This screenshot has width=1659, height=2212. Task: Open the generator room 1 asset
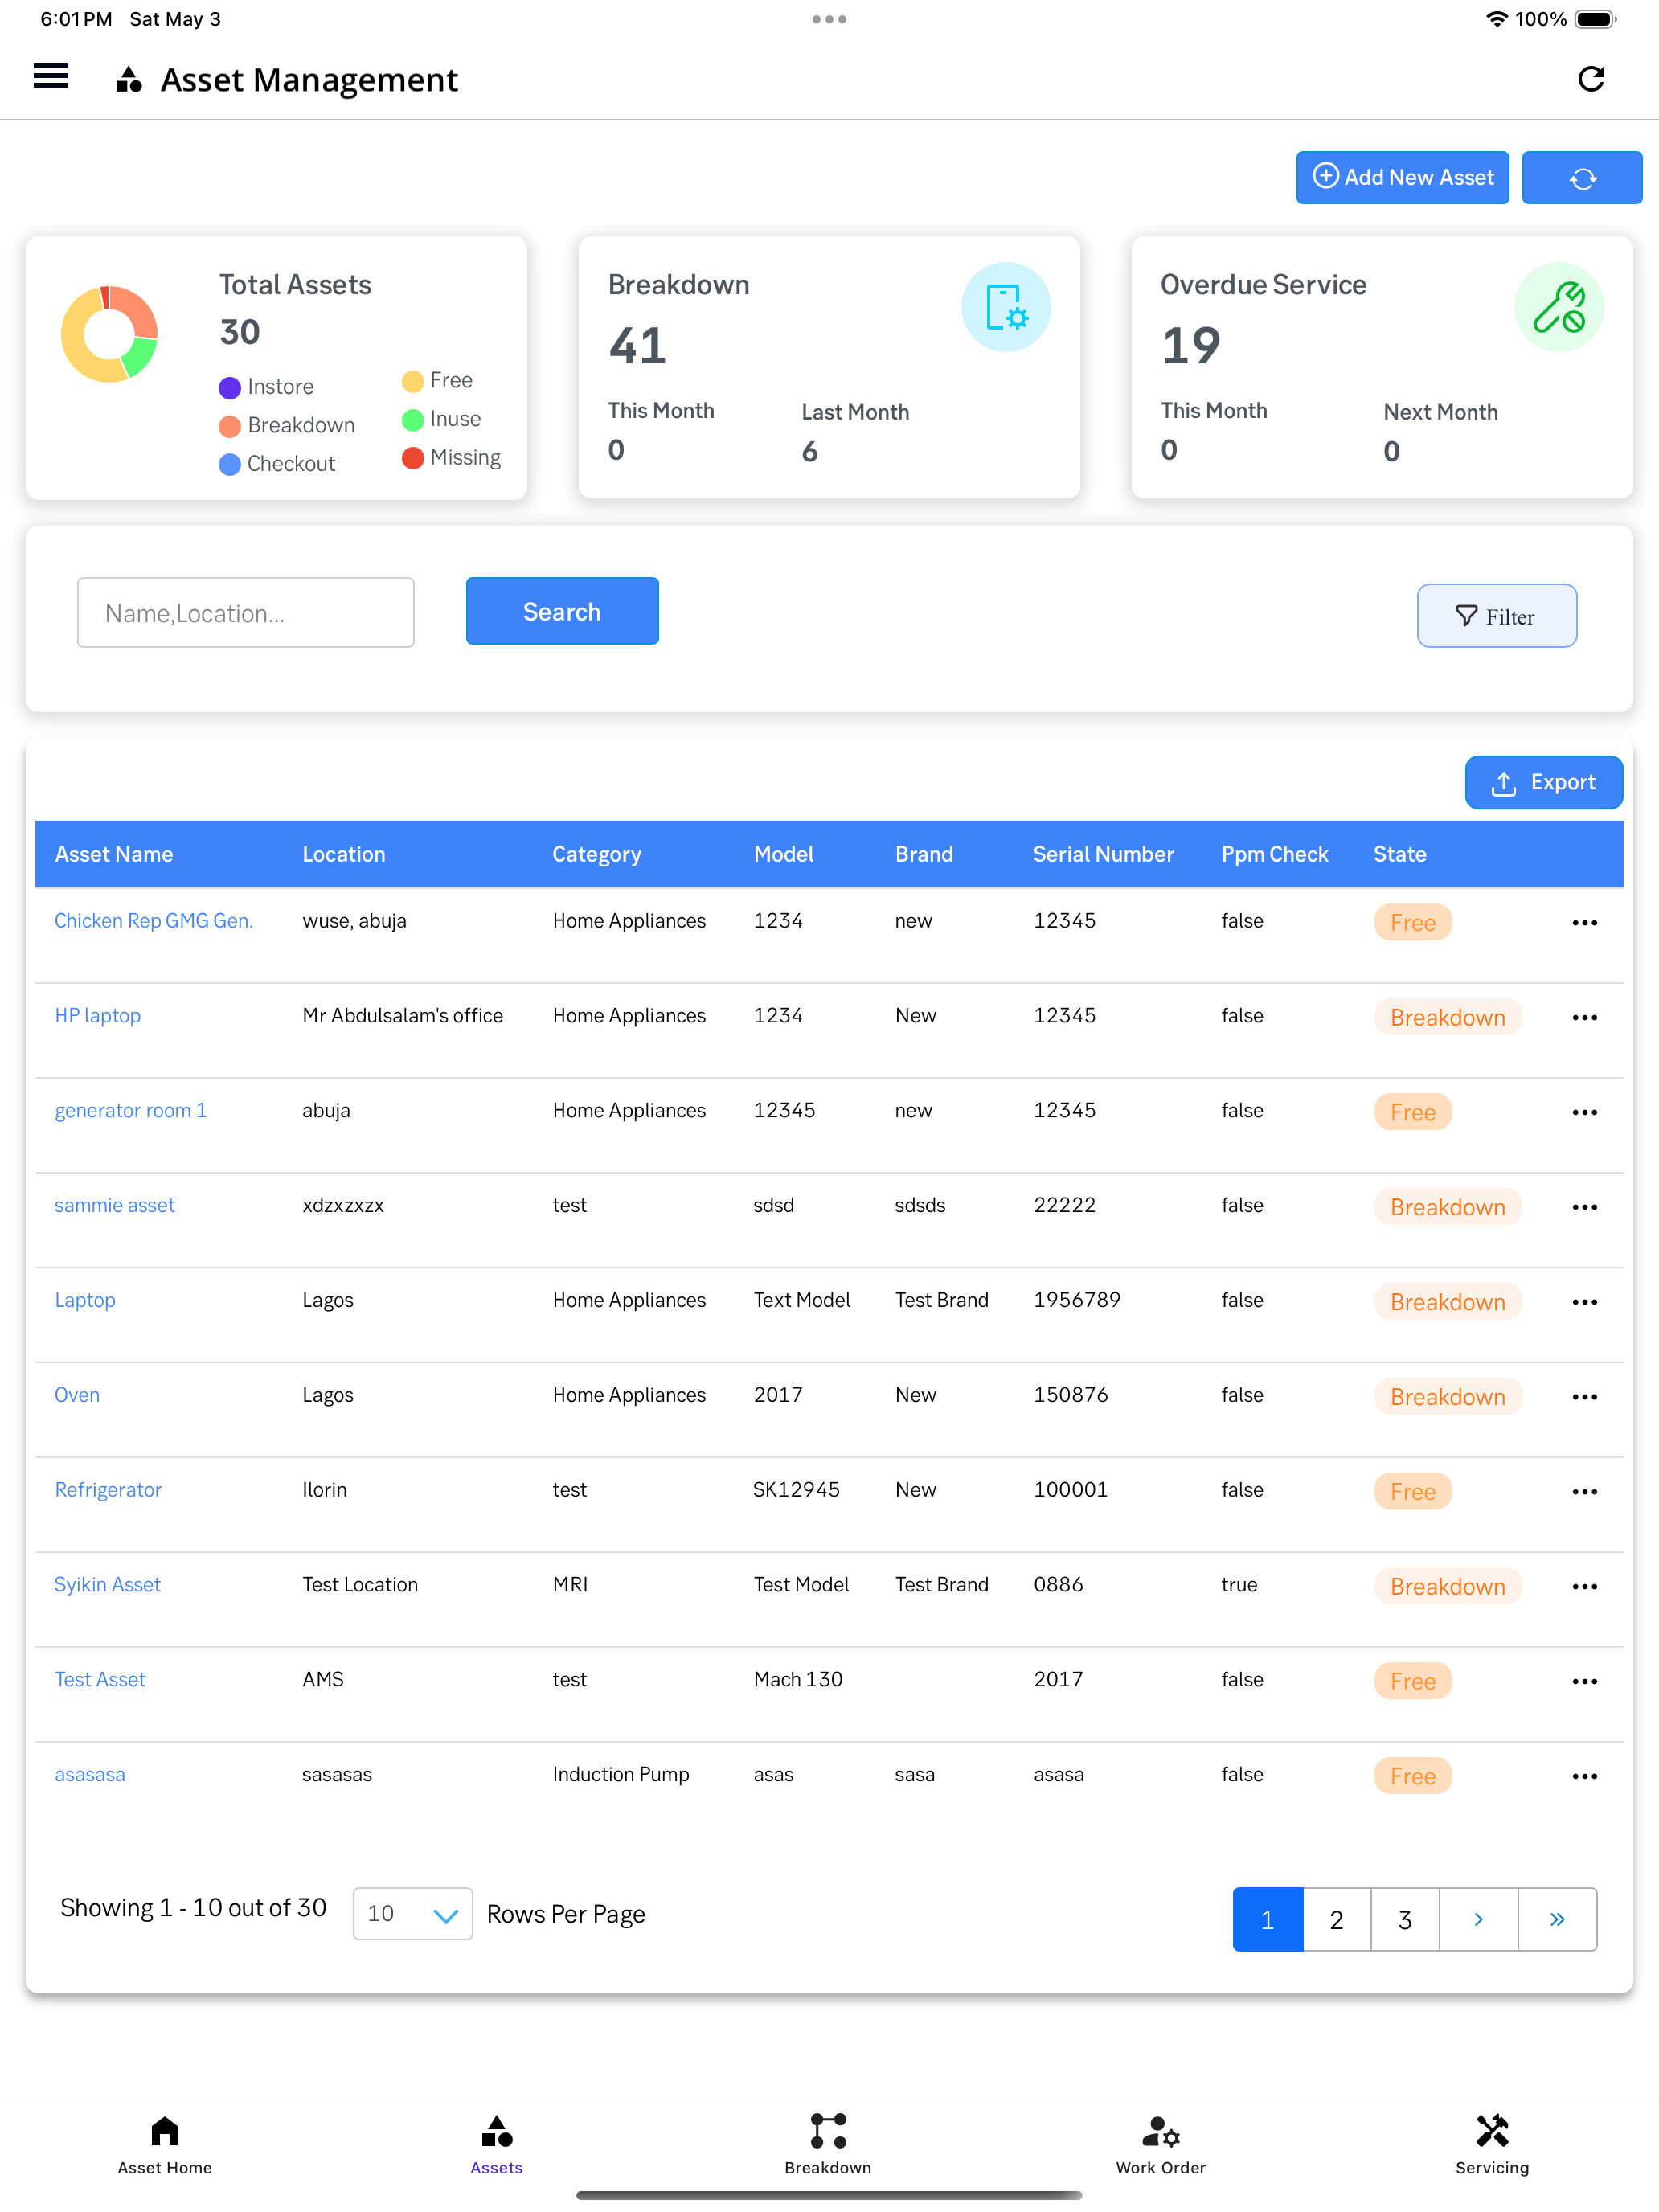click(130, 1110)
